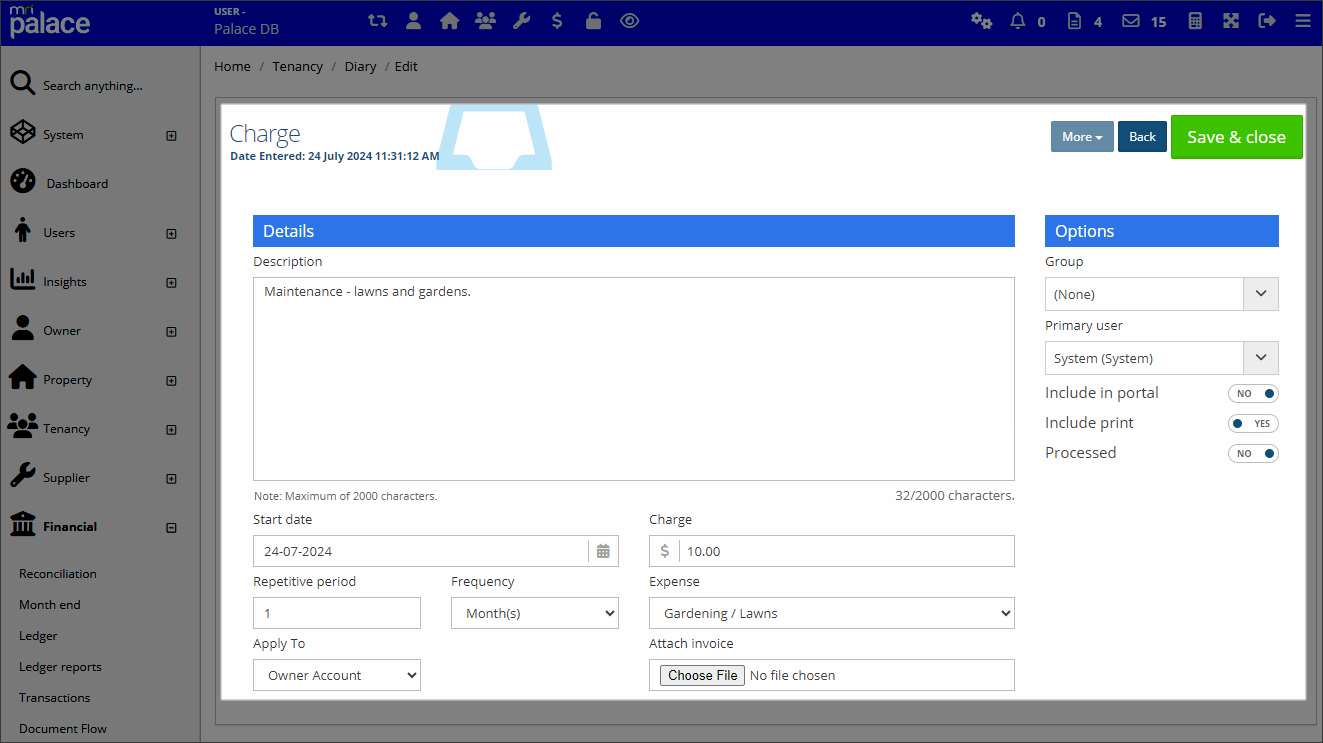Toggle the Include print switch
The width and height of the screenshot is (1323, 743).
(x=1253, y=424)
